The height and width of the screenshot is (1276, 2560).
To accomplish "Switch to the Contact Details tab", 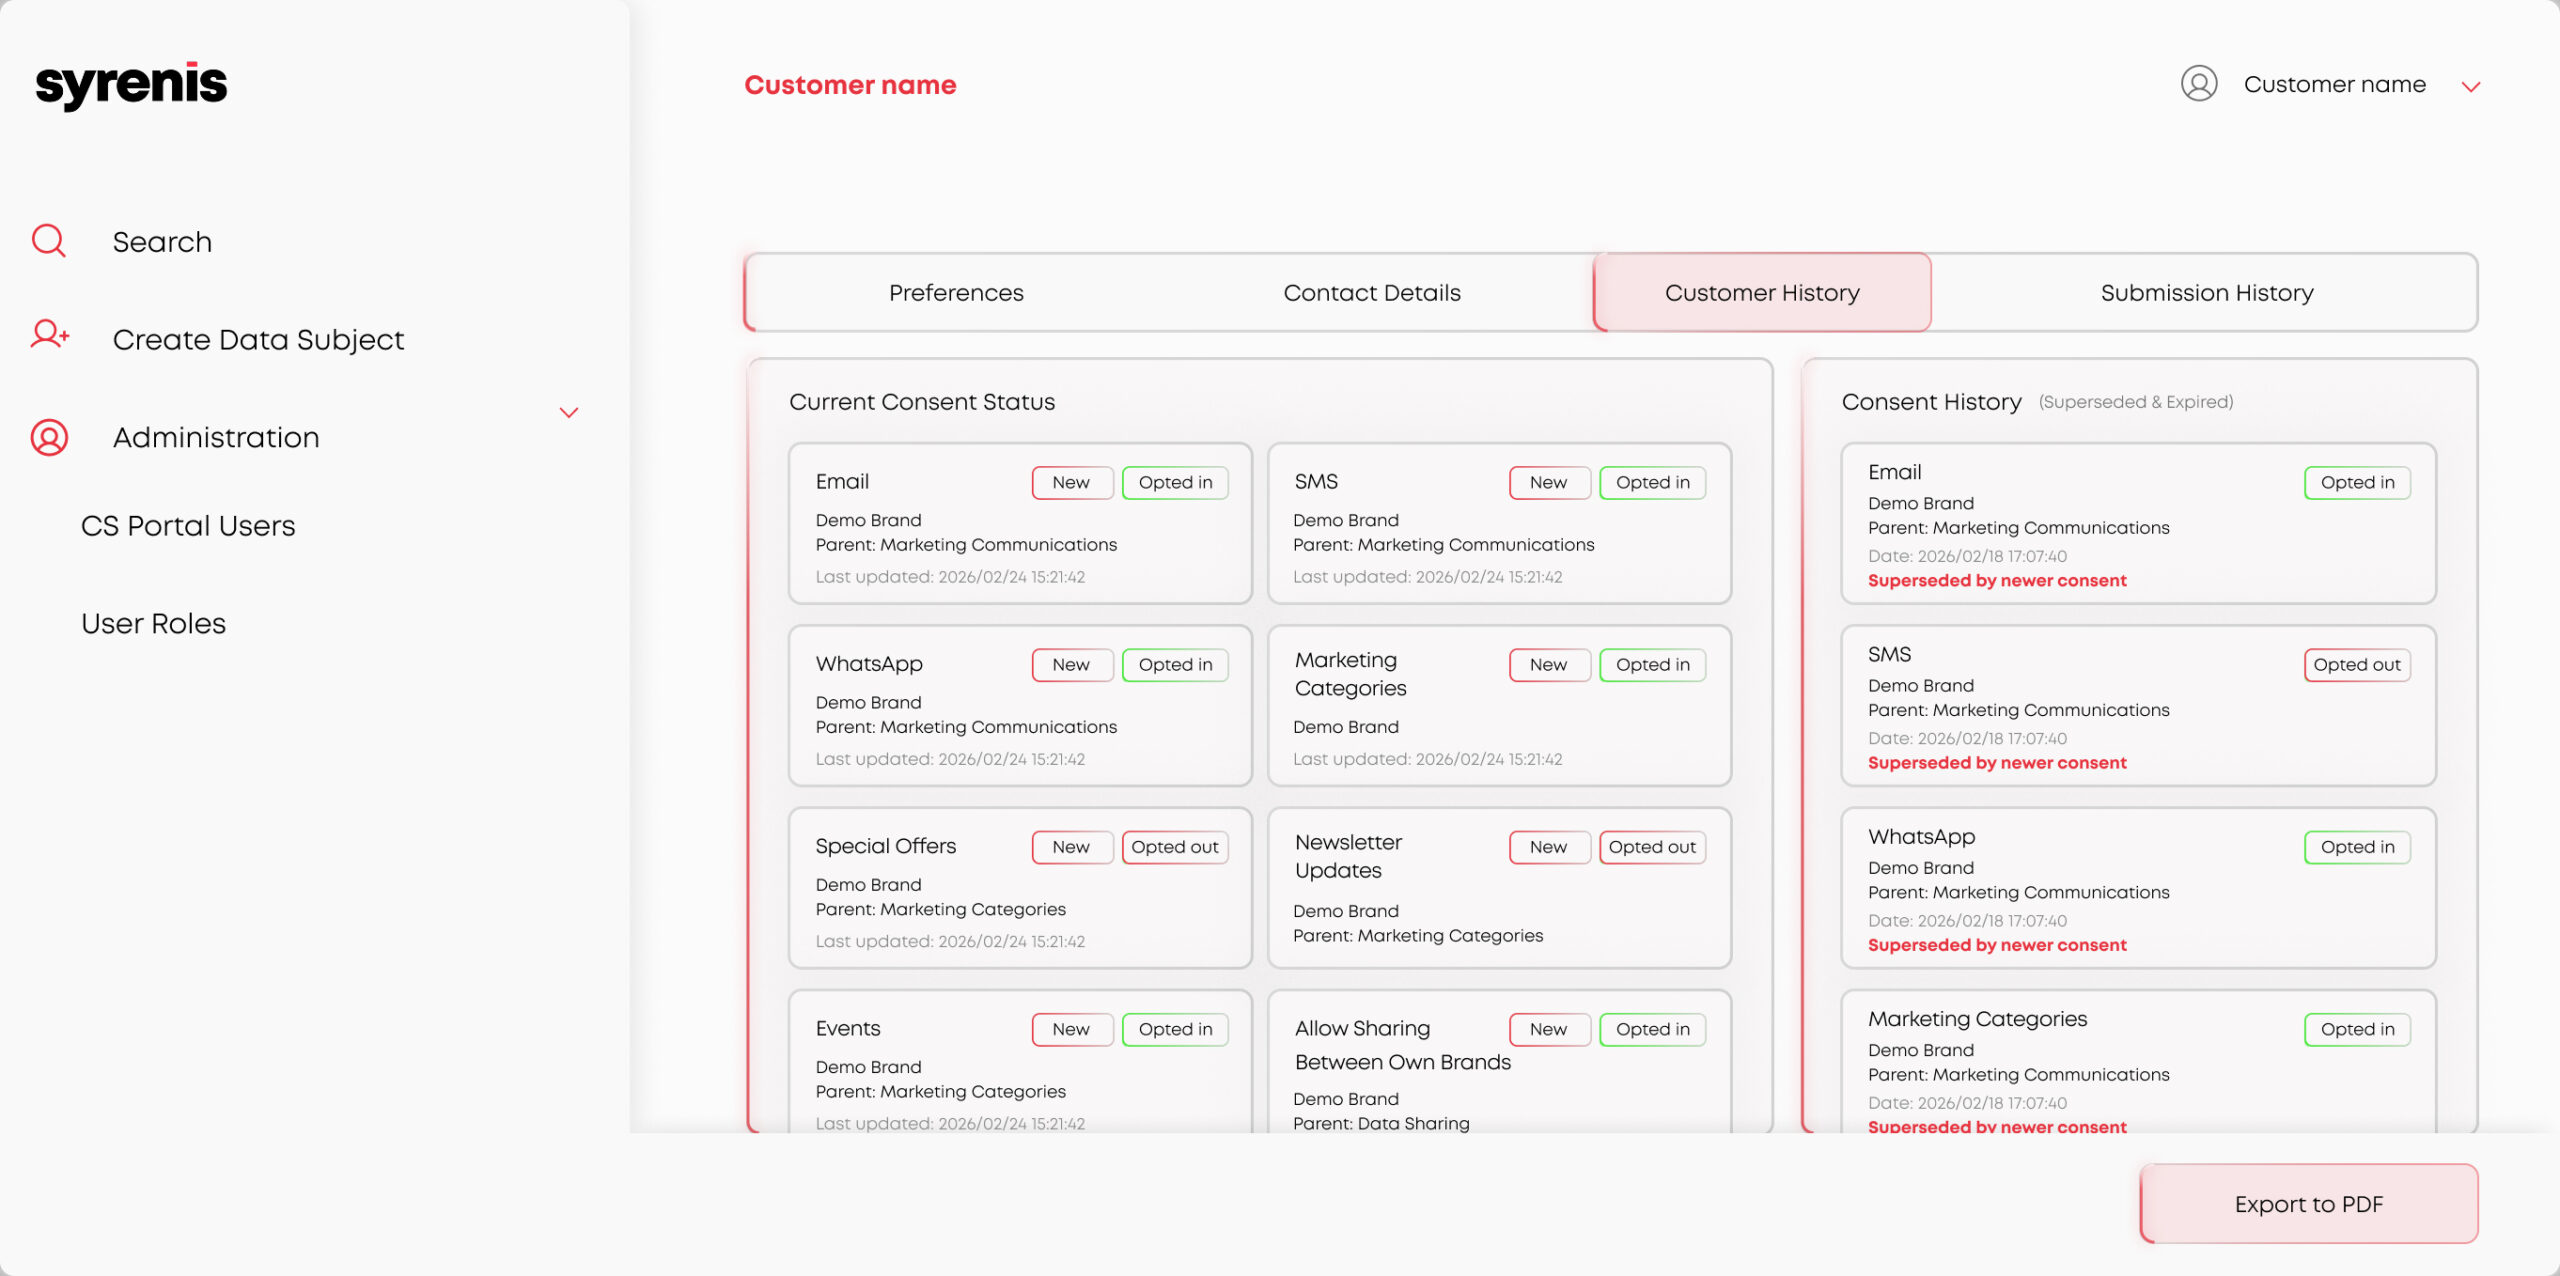I will tap(1371, 292).
